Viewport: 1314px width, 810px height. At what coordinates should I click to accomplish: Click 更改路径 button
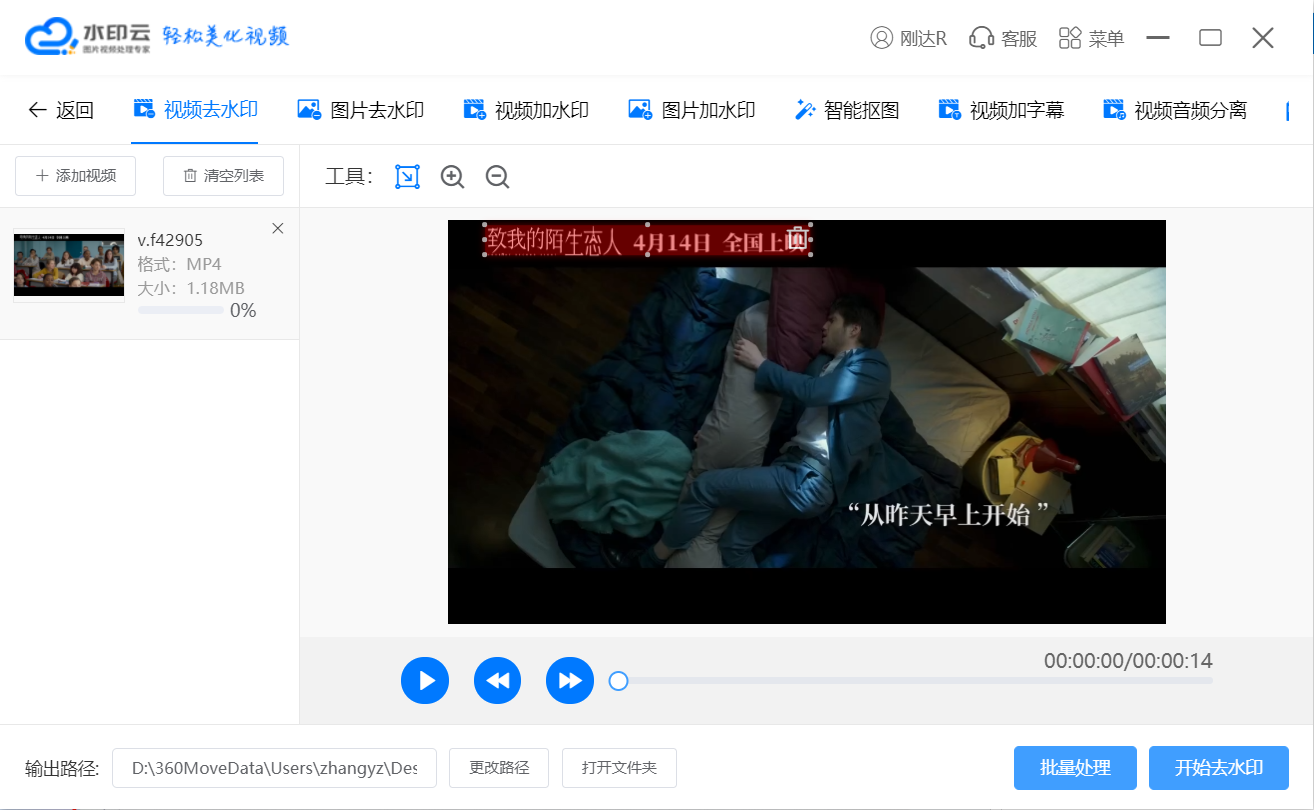click(x=500, y=768)
